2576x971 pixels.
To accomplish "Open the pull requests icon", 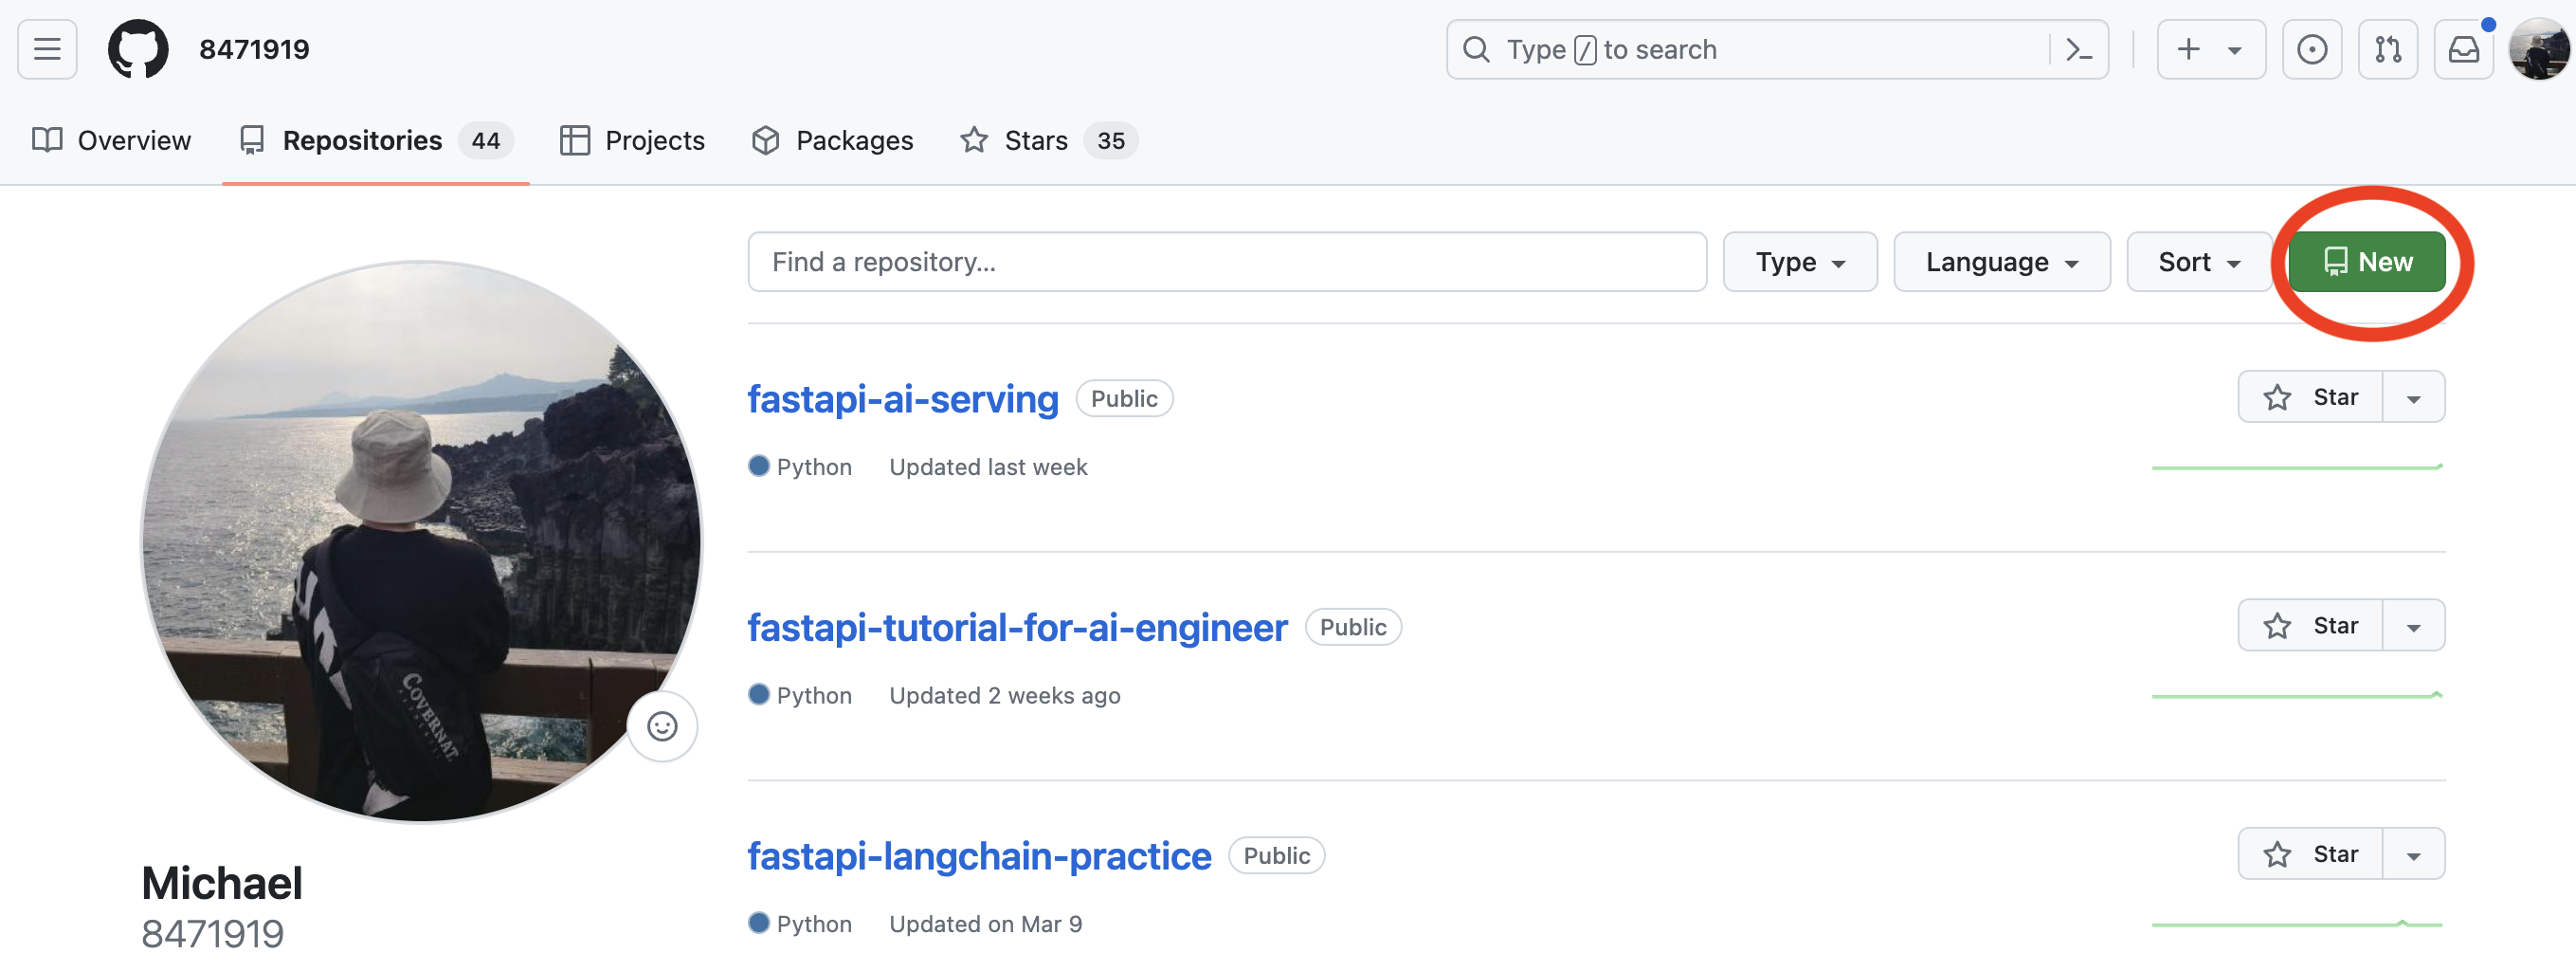I will coord(2387,49).
